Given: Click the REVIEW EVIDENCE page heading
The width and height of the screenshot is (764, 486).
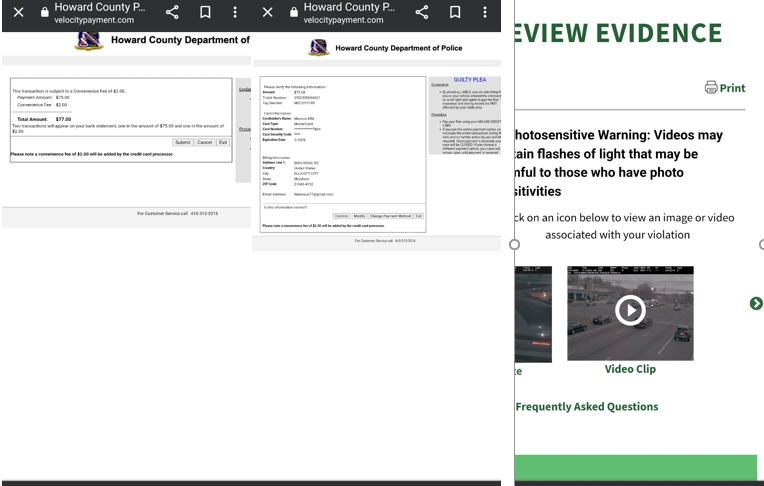Looking at the screenshot, I should (618, 33).
